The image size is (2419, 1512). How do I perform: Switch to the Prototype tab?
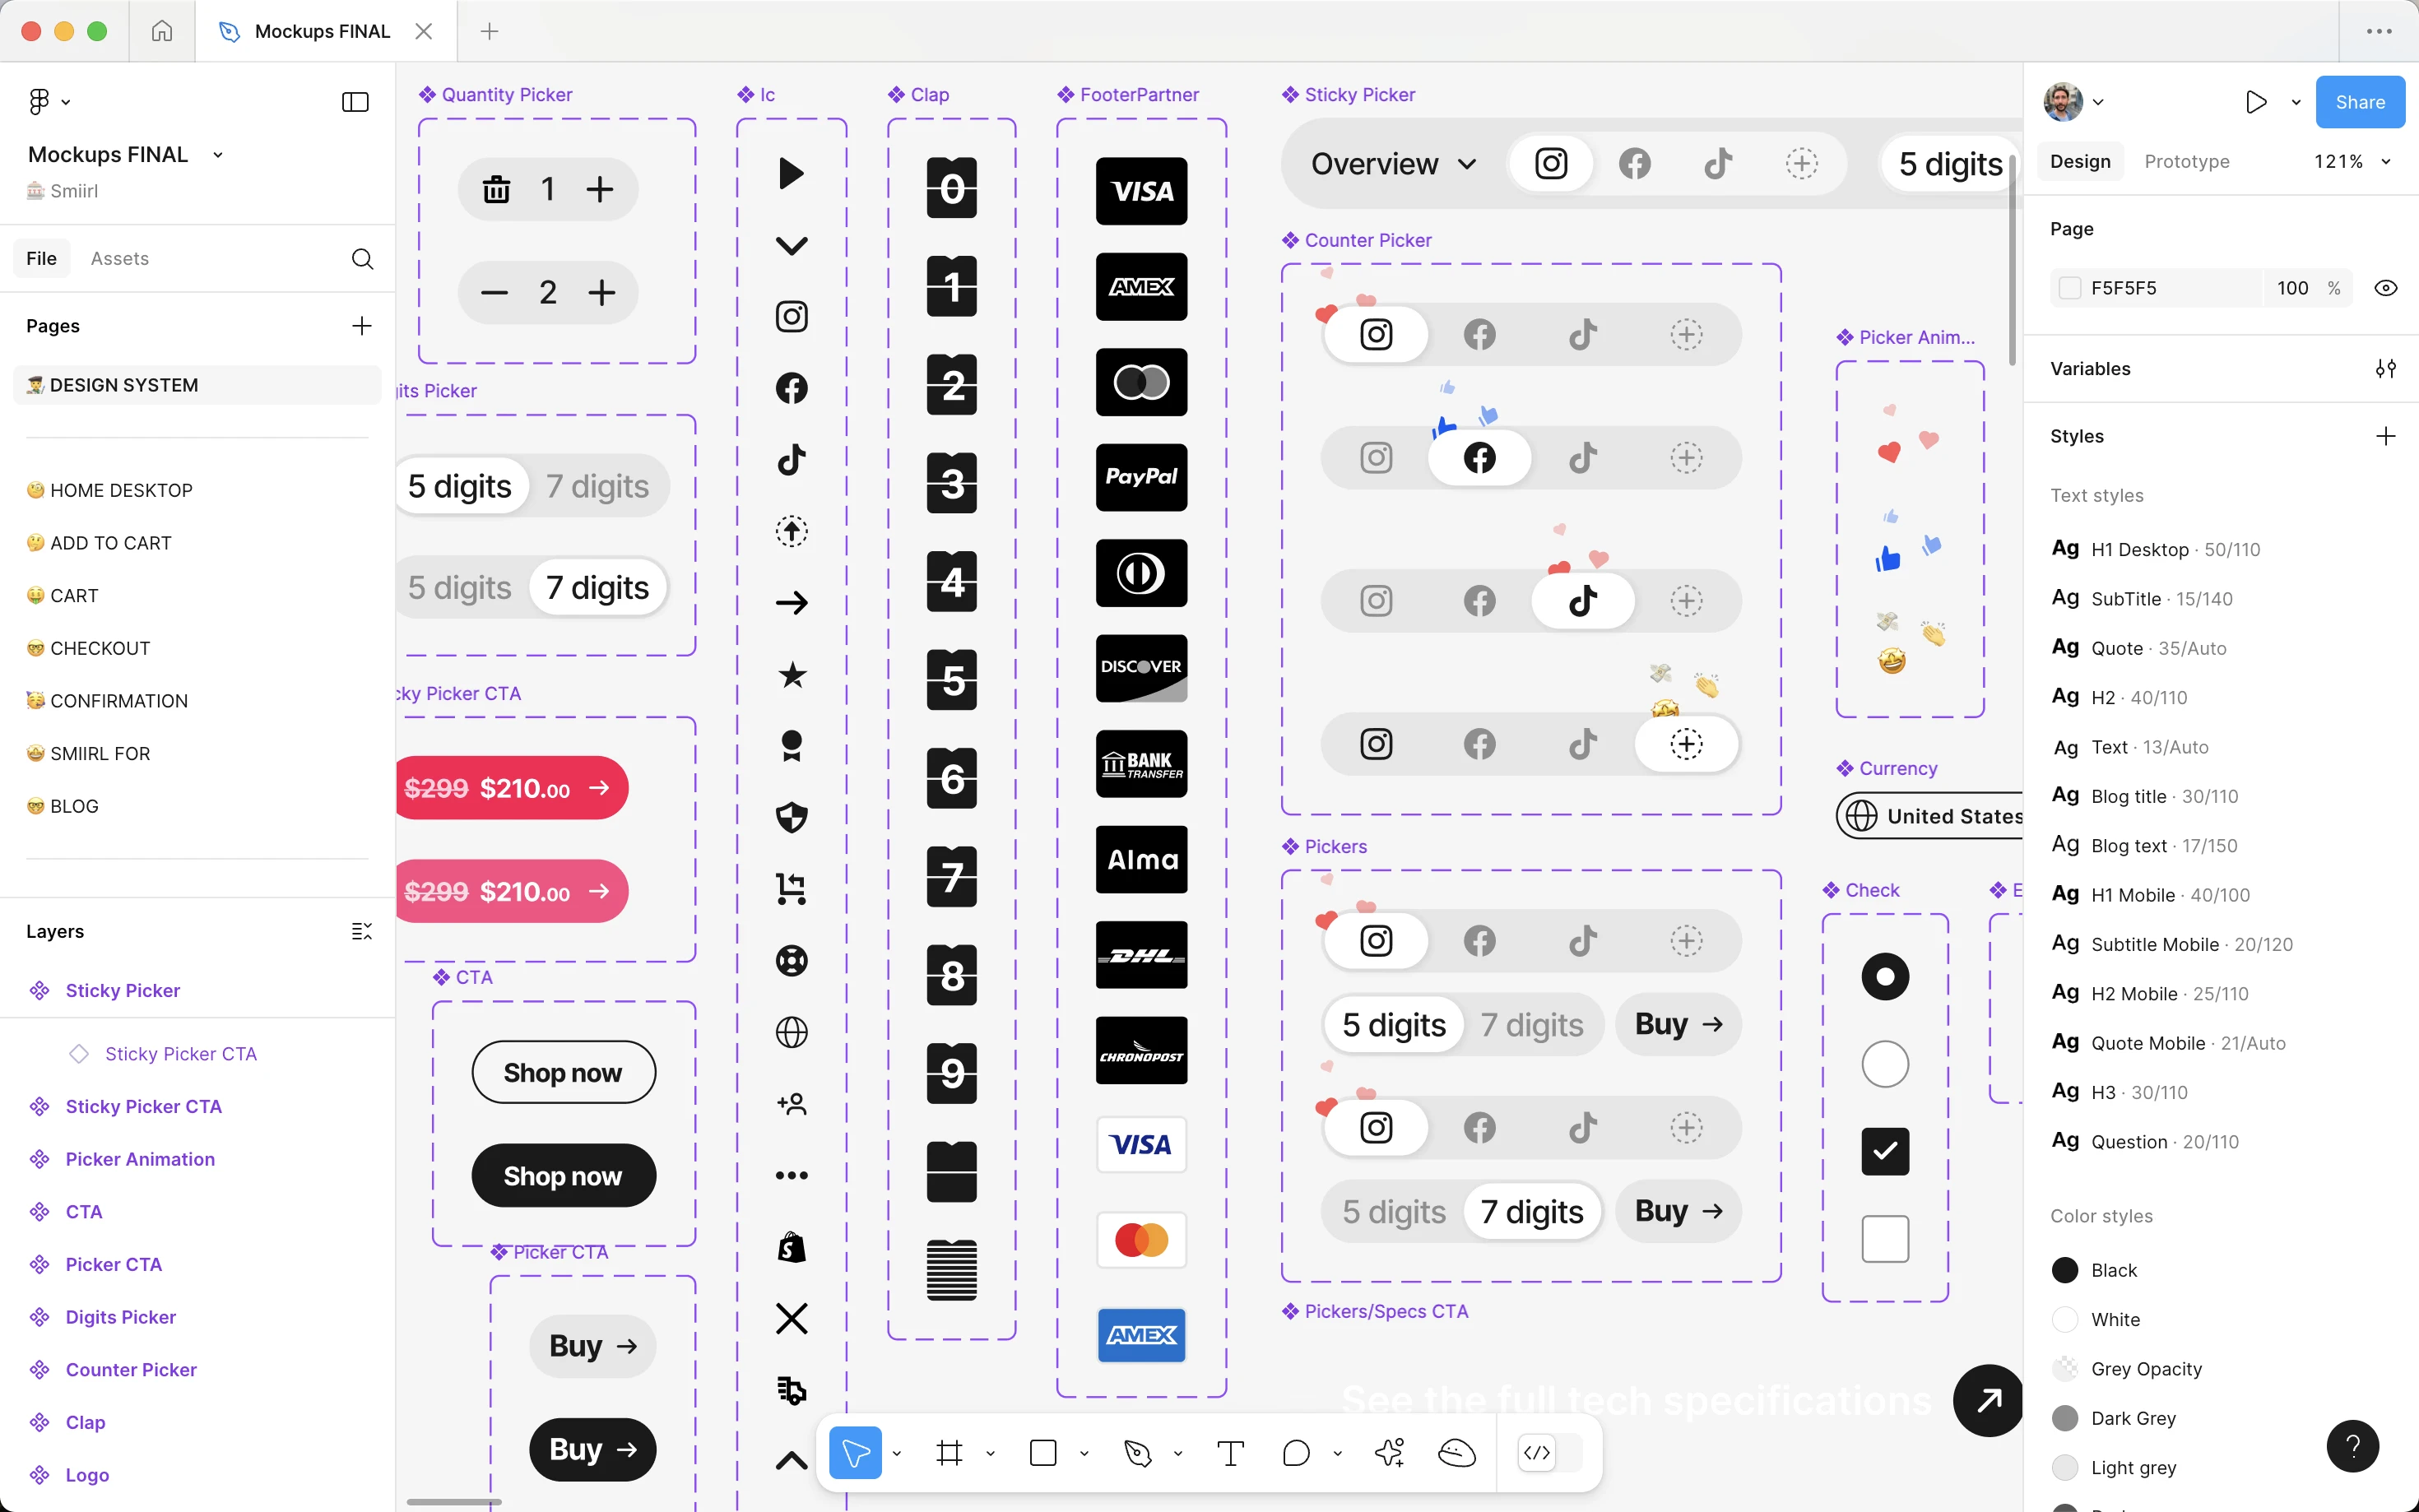tap(2186, 161)
